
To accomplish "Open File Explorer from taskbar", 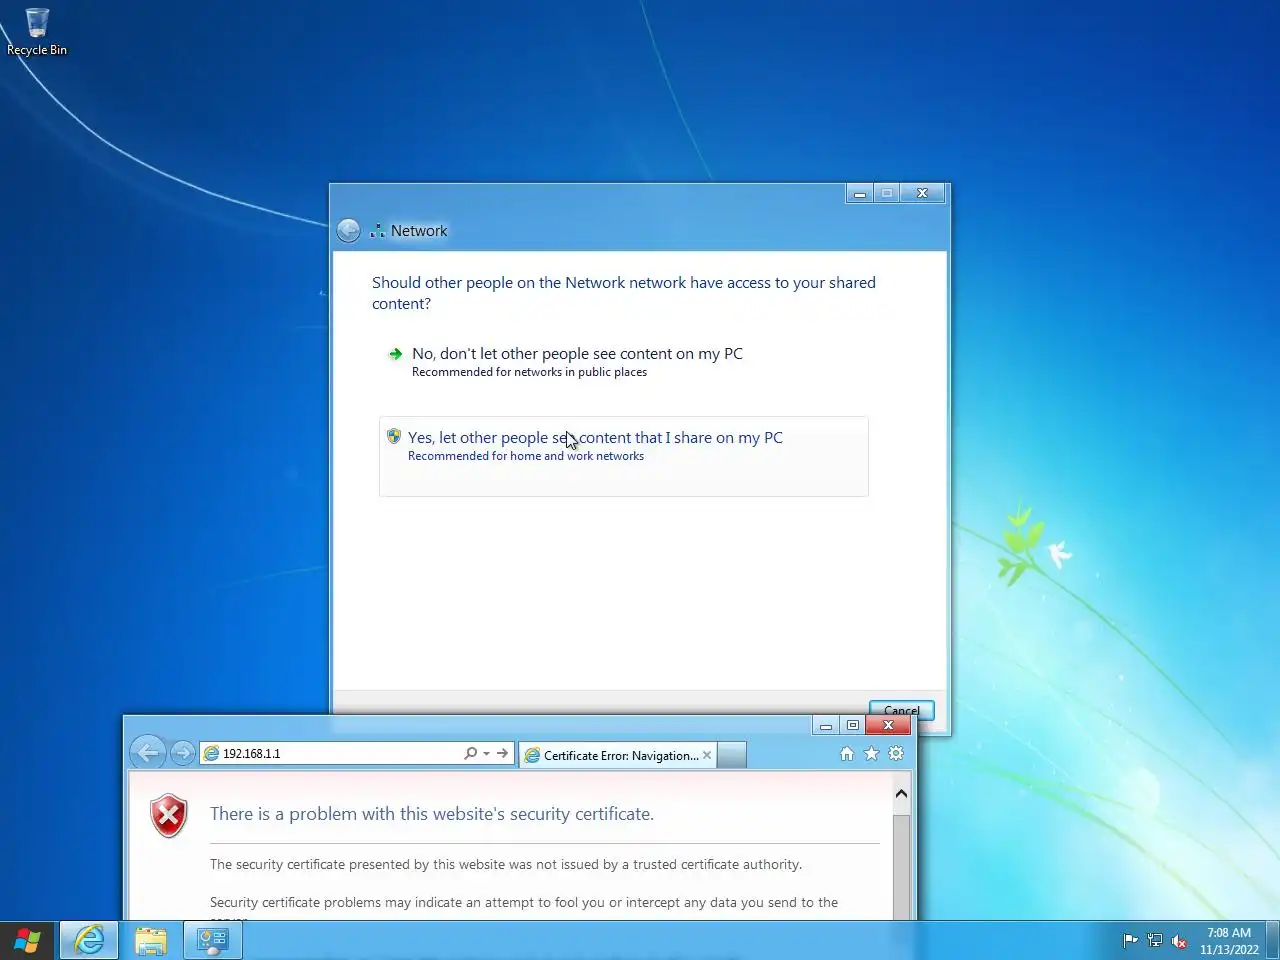I will (151, 940).
